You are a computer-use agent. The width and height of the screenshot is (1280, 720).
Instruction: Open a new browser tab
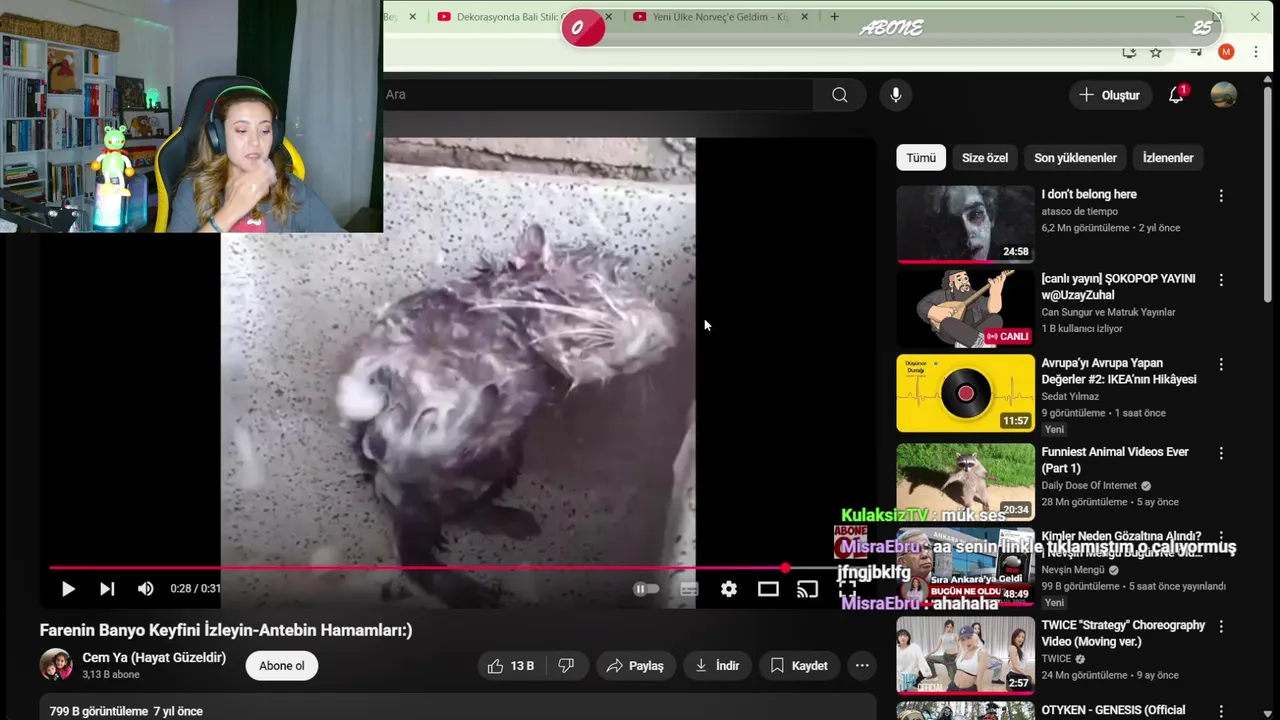[x=834, y=17]
